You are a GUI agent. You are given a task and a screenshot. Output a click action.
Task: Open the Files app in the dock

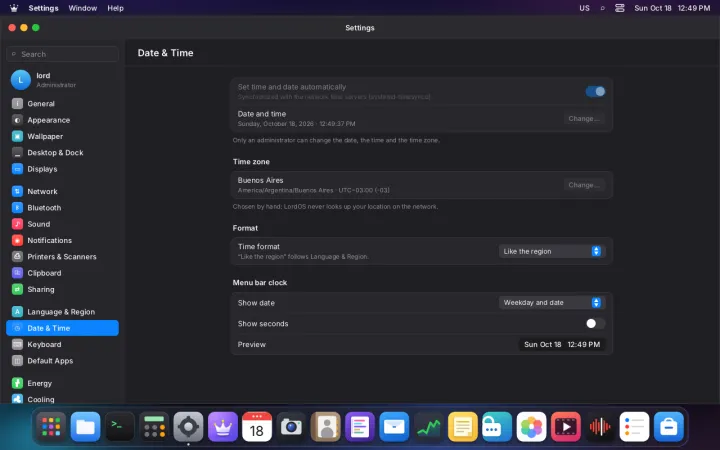coord(85,427)
